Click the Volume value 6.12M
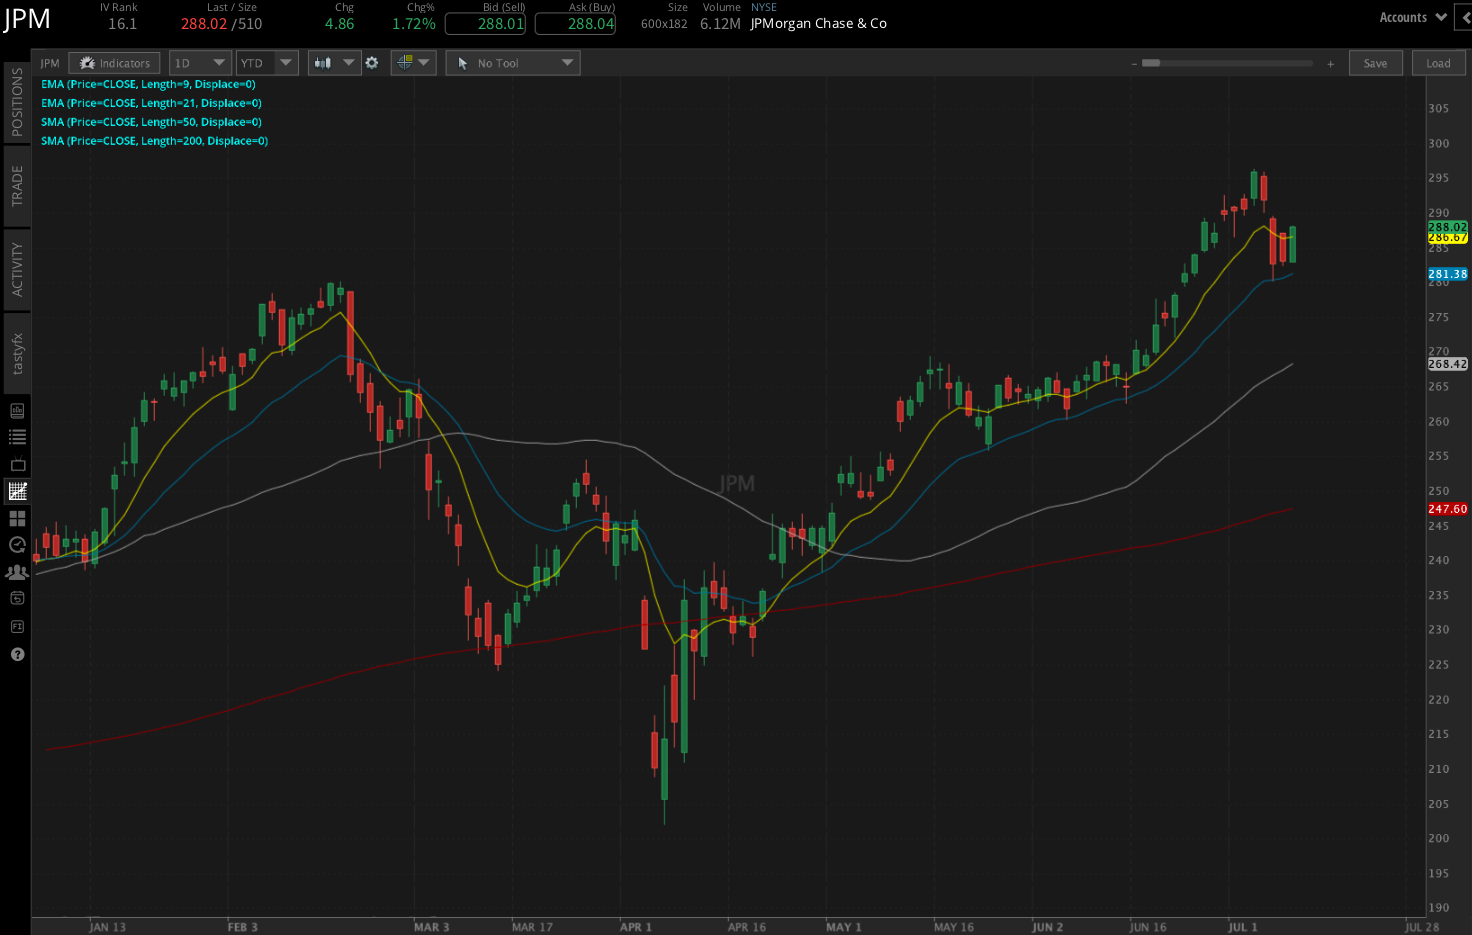Screen dimensions: 1472x935 pyautogui.click(x=720, y=24)
